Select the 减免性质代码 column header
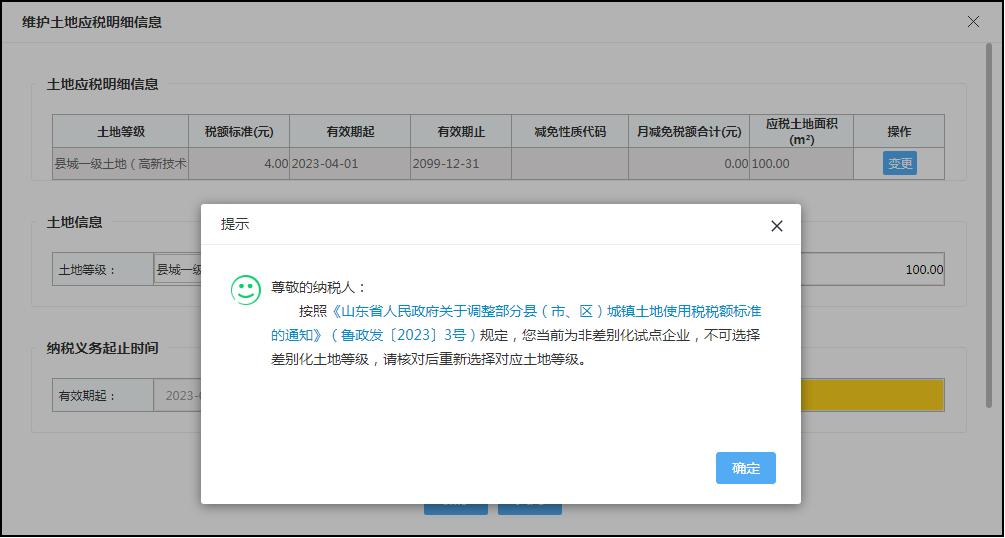Image resolution: width=1005 pixels, height=538 pixels. (x=570, y=131)
